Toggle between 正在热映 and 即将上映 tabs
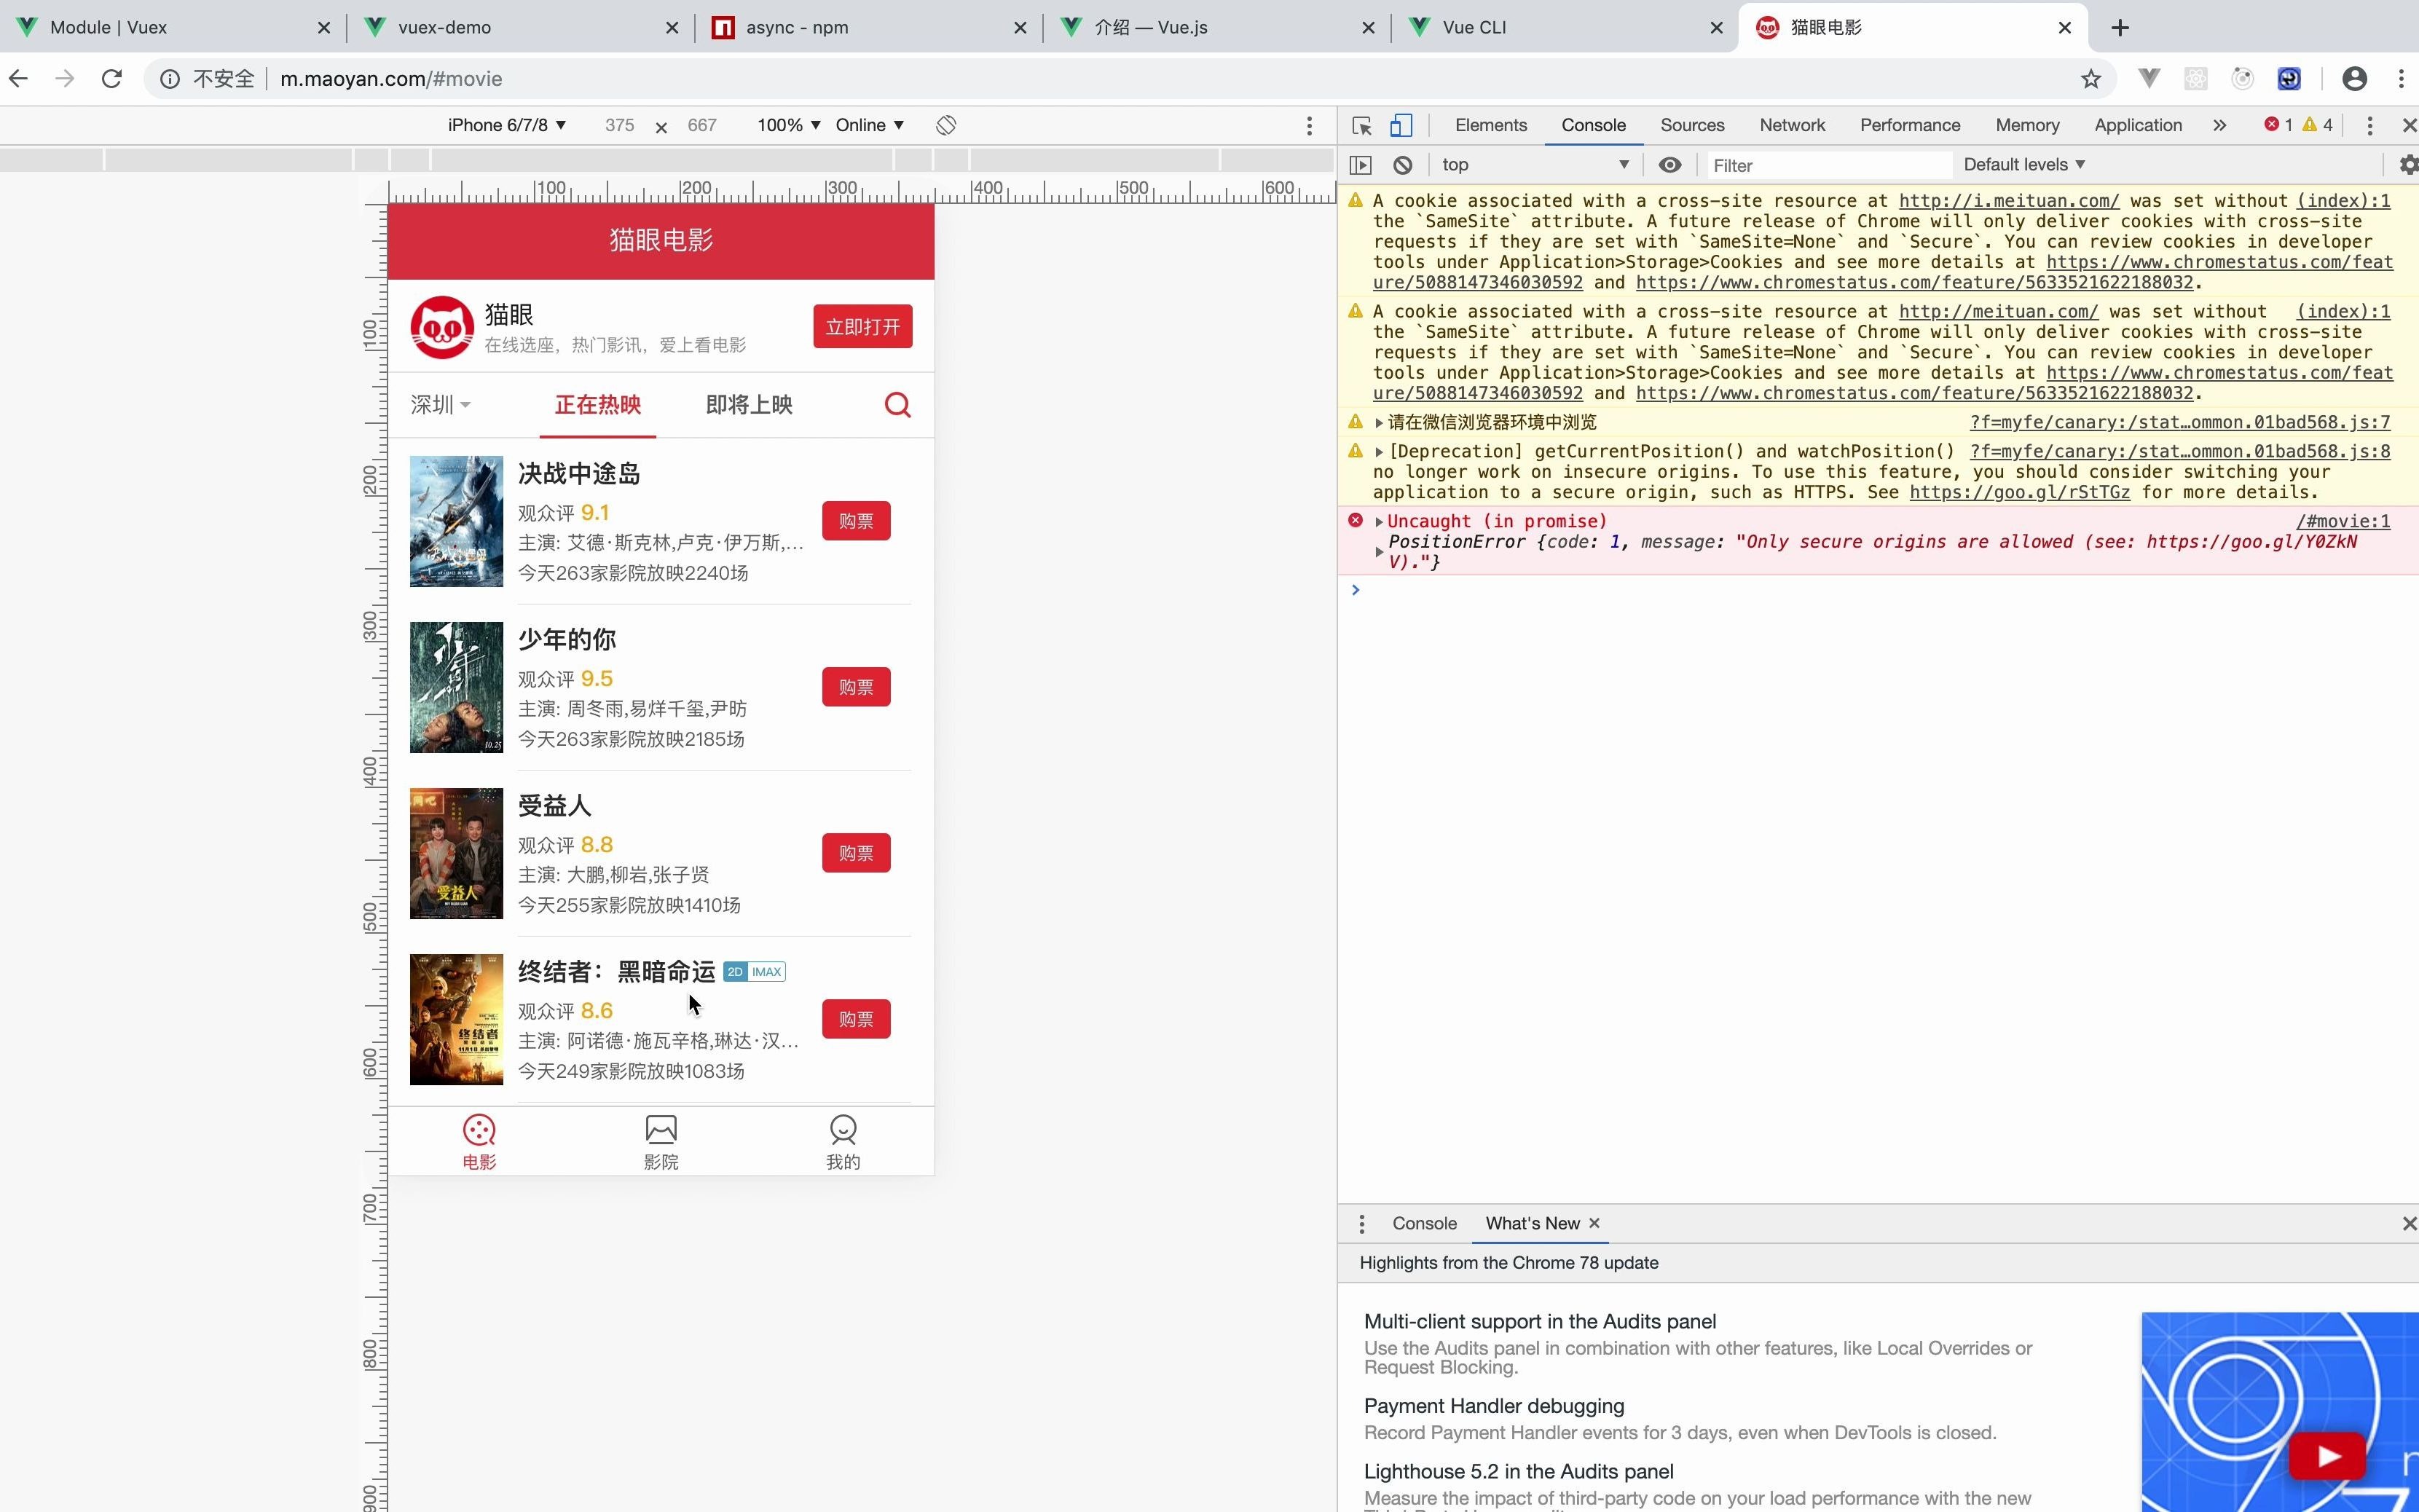2419x1512 pixels. click(747, 404)
